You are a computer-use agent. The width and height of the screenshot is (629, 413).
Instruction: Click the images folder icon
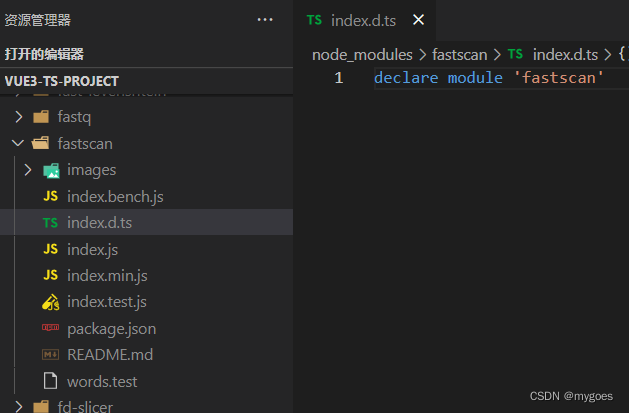(51, 170)
